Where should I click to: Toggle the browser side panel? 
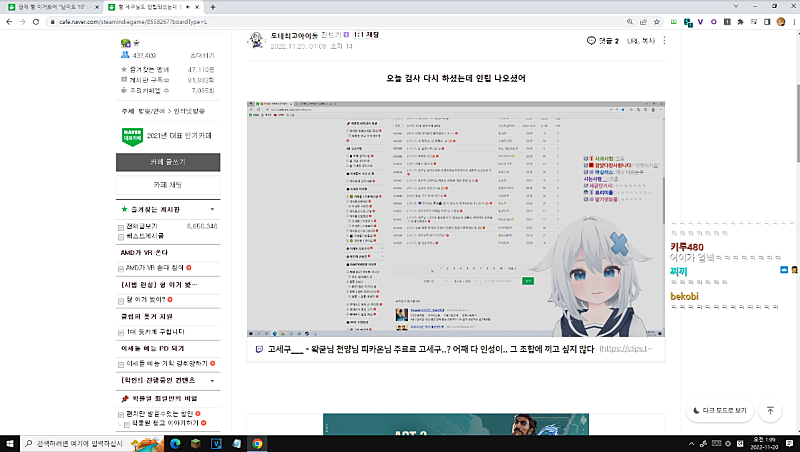tap(767, 22)
